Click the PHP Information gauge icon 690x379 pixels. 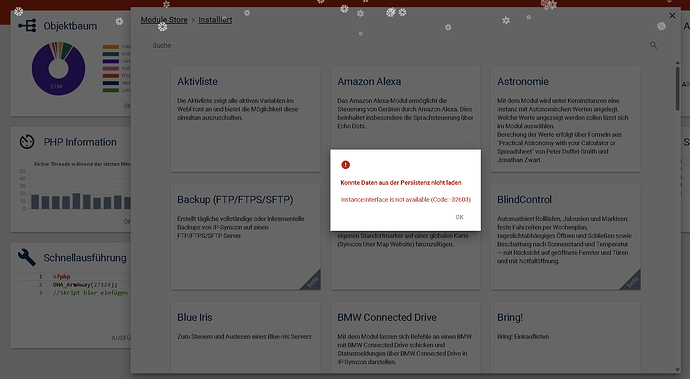tap(27, 142)
